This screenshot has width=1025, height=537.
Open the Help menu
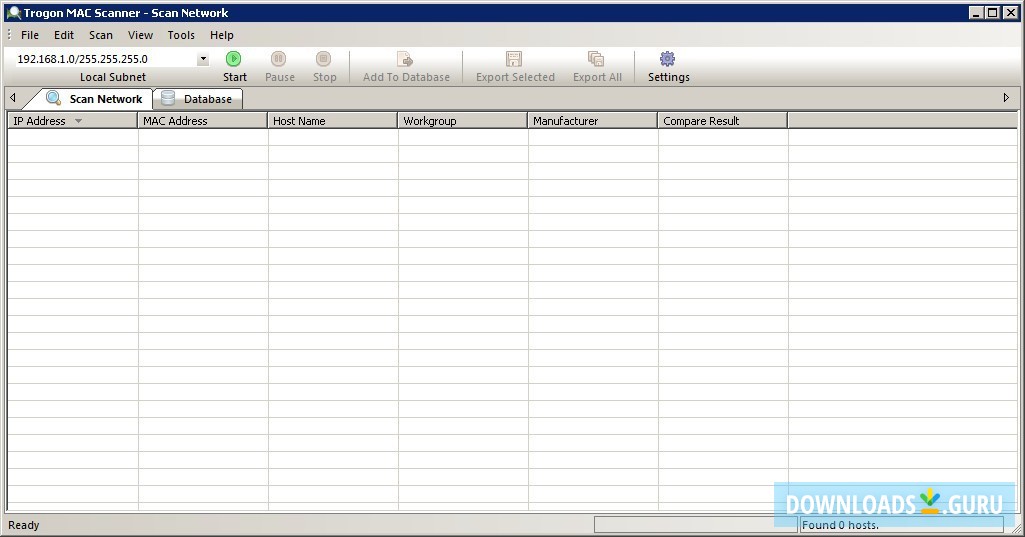click(x=222, y=35)
